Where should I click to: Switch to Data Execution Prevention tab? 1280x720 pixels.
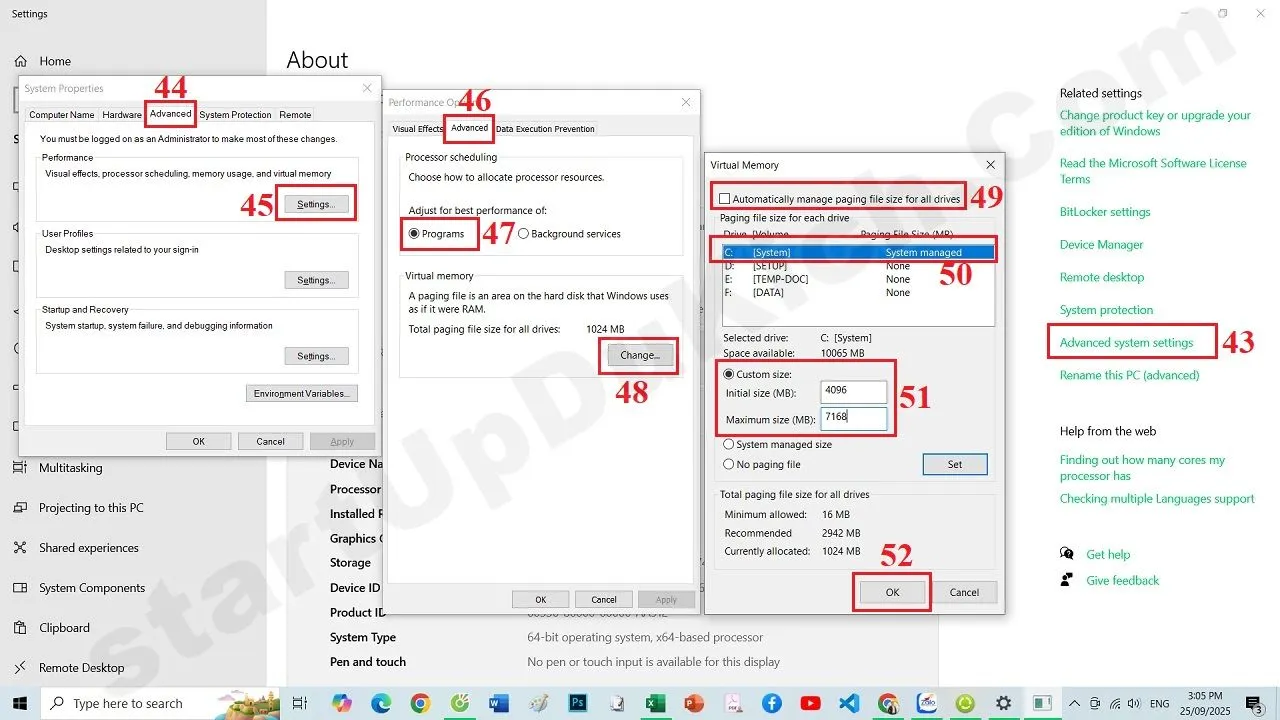point(545,129)
